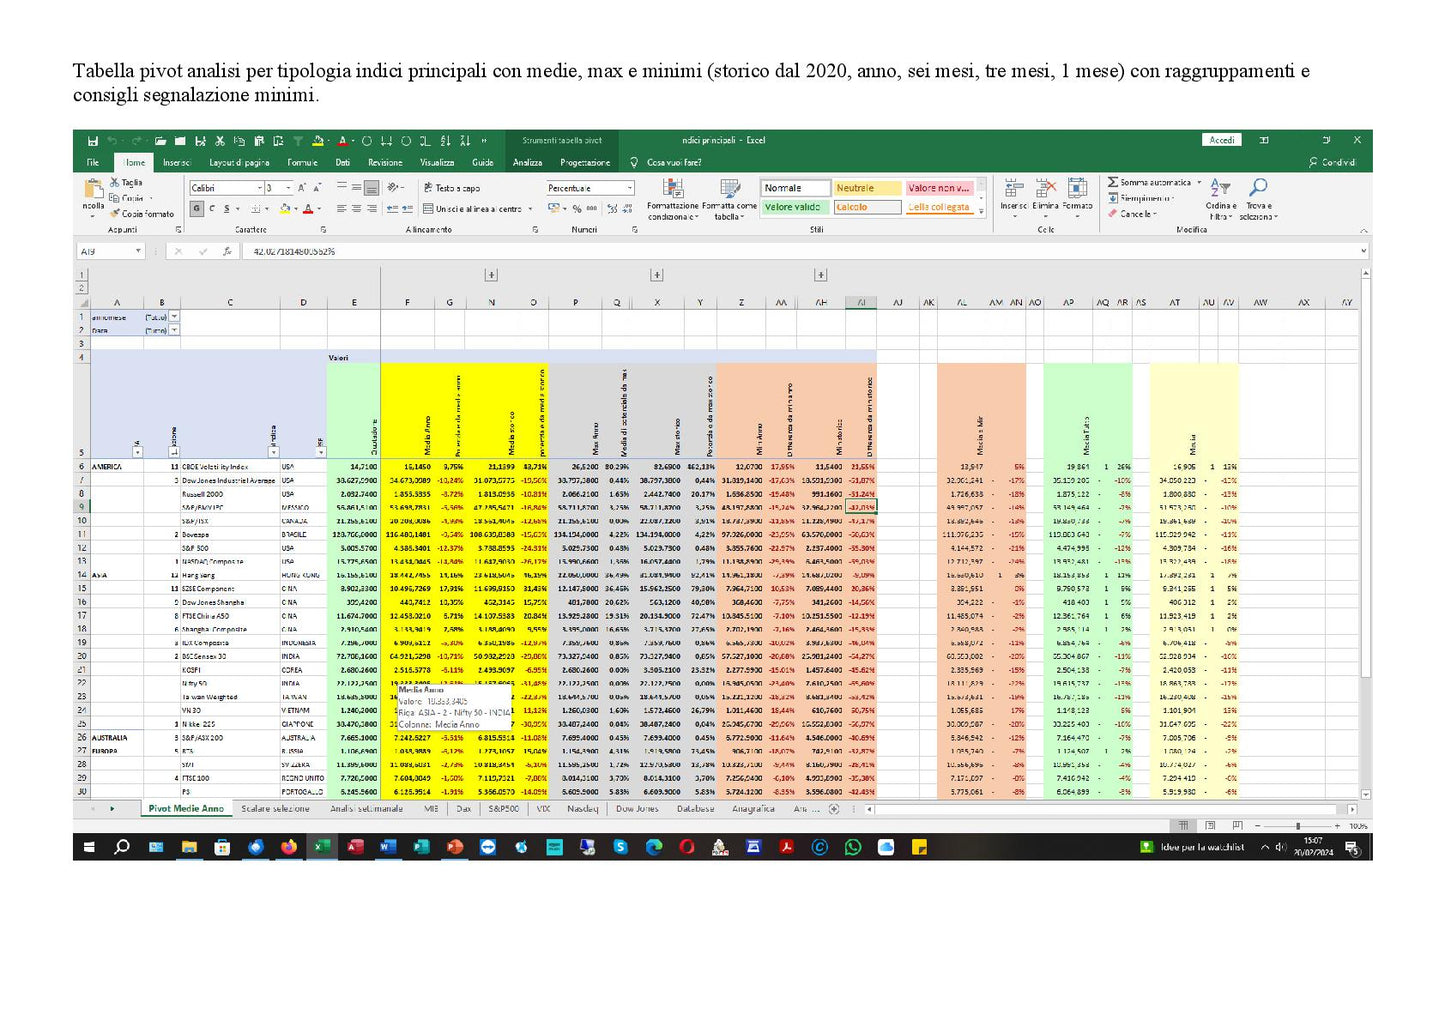Click the Condividi share button
This screenshot has height=1021, width=1445.
1332,162
